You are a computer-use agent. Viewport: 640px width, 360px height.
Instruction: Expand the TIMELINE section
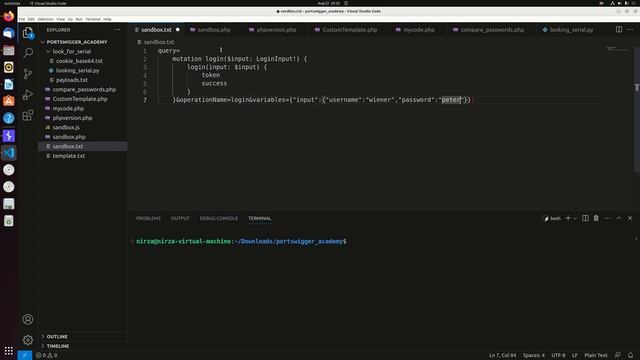[x=58, y=346]
